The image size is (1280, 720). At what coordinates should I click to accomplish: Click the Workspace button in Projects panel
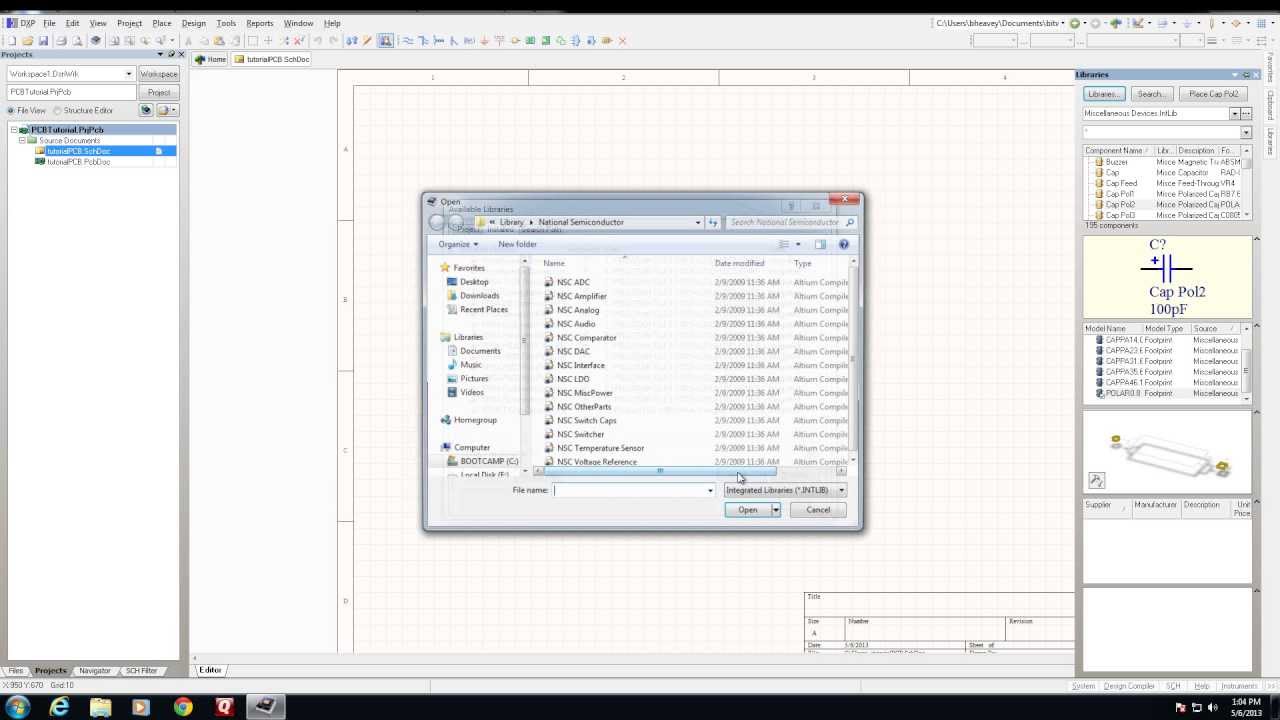pos(158,74)
